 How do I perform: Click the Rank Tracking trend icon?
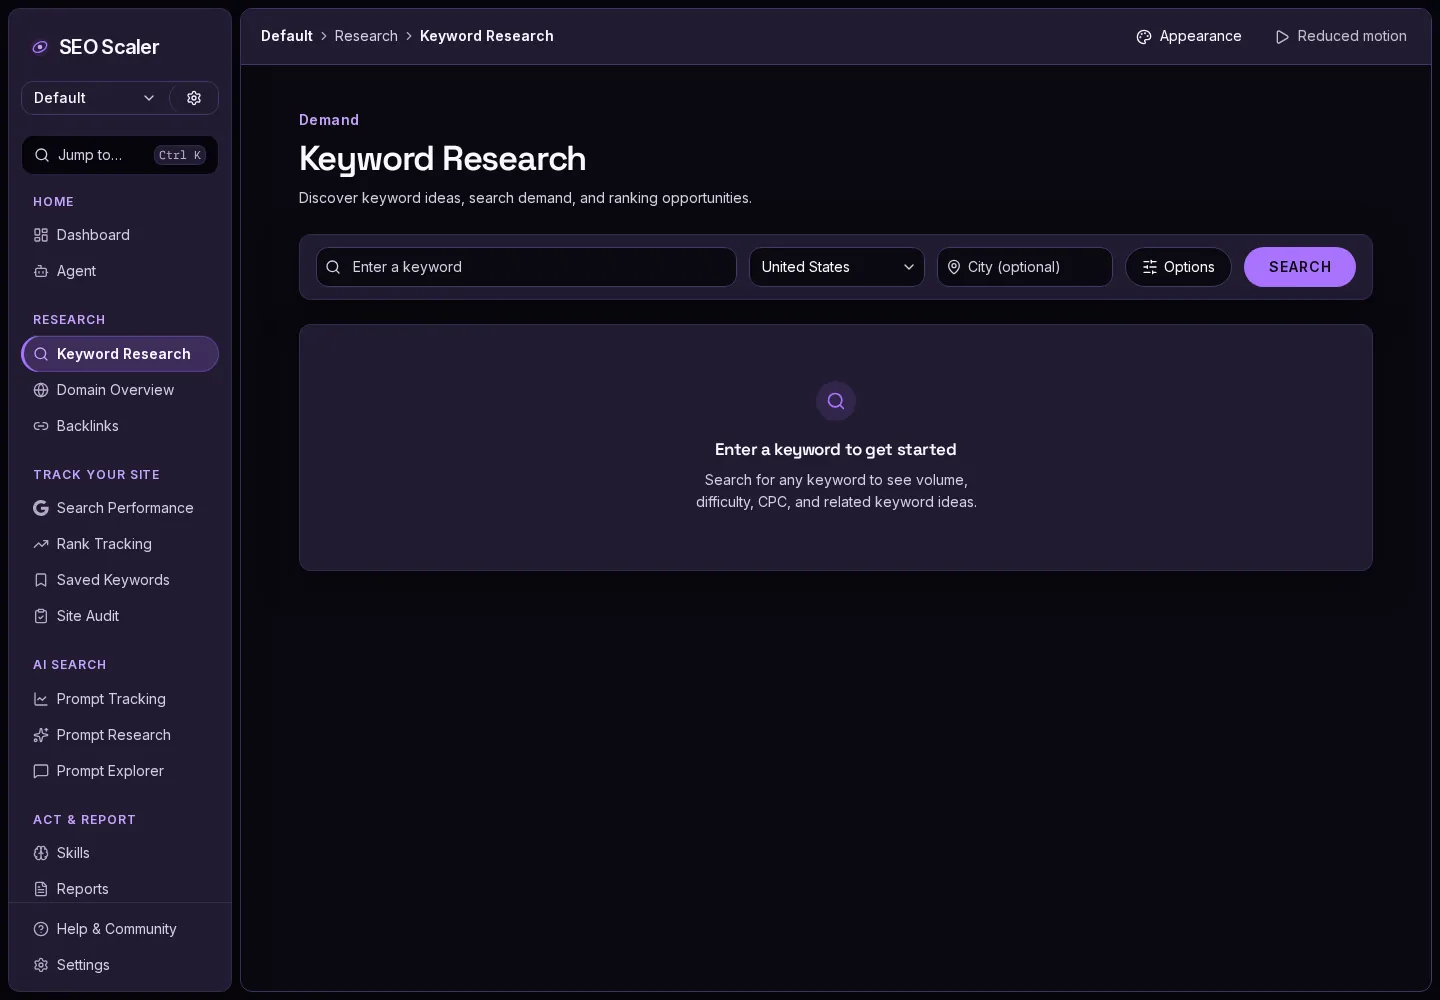pyautogui.click(x=41, y=544)
